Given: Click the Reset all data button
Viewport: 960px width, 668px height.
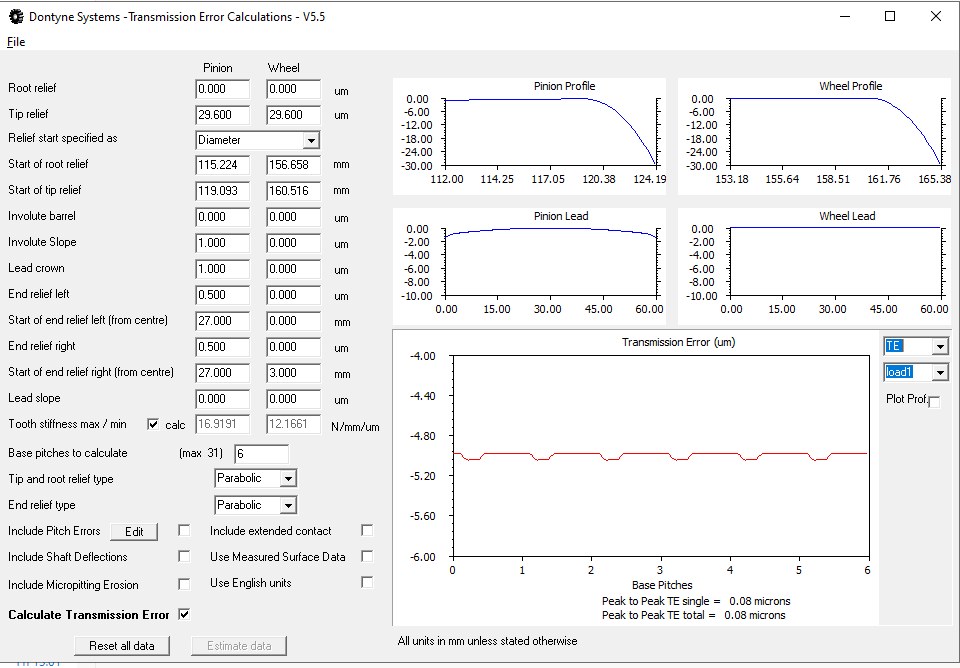Looking at the screenshot, I should coord(122,645).
